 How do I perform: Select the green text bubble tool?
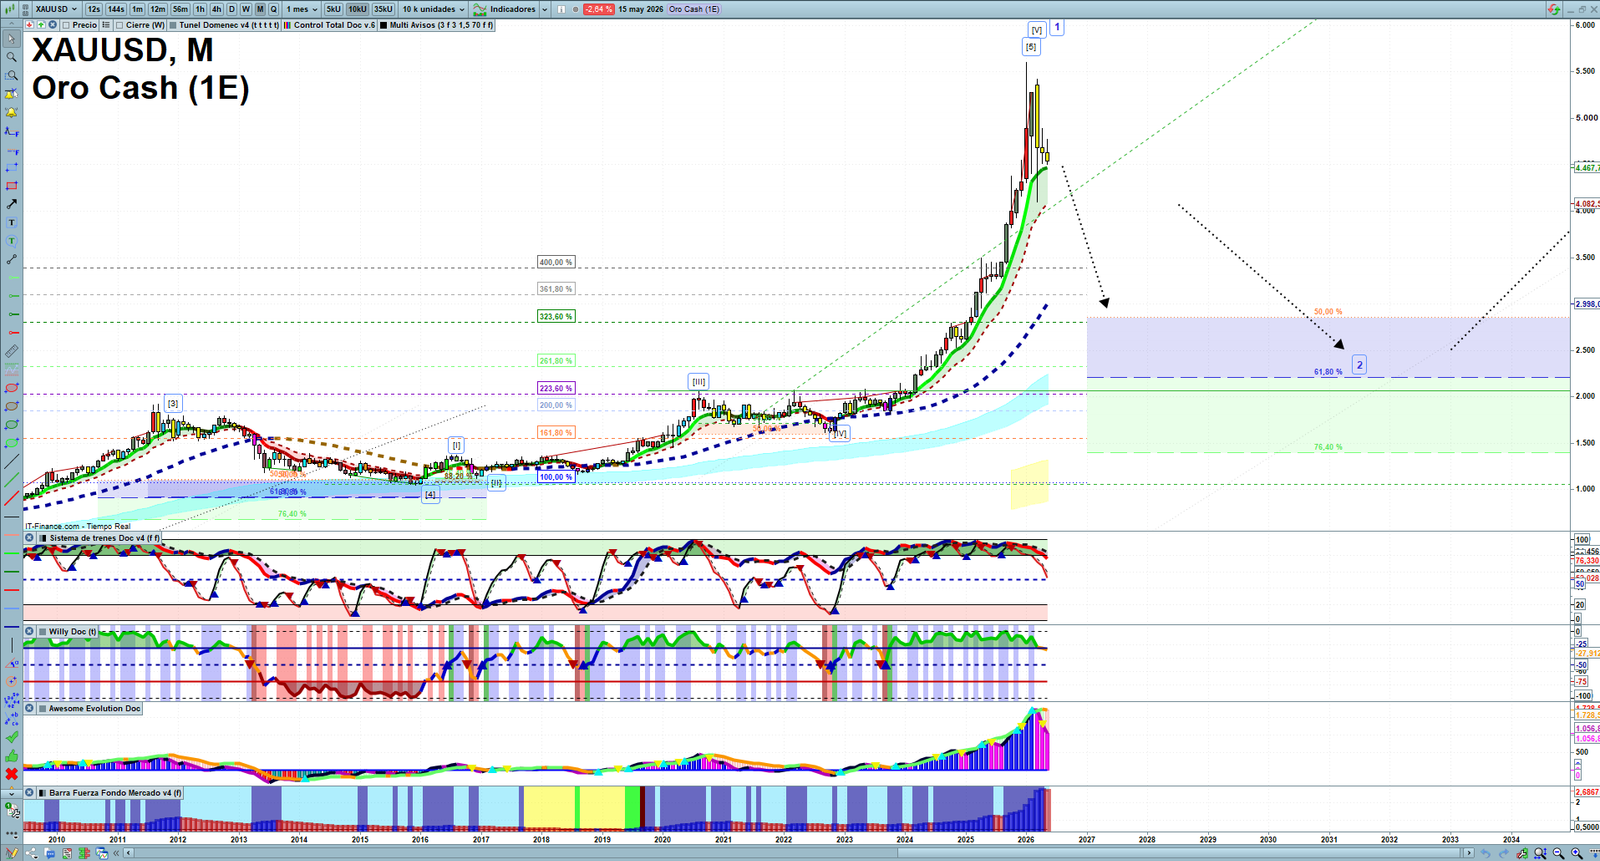pos(12,240)
